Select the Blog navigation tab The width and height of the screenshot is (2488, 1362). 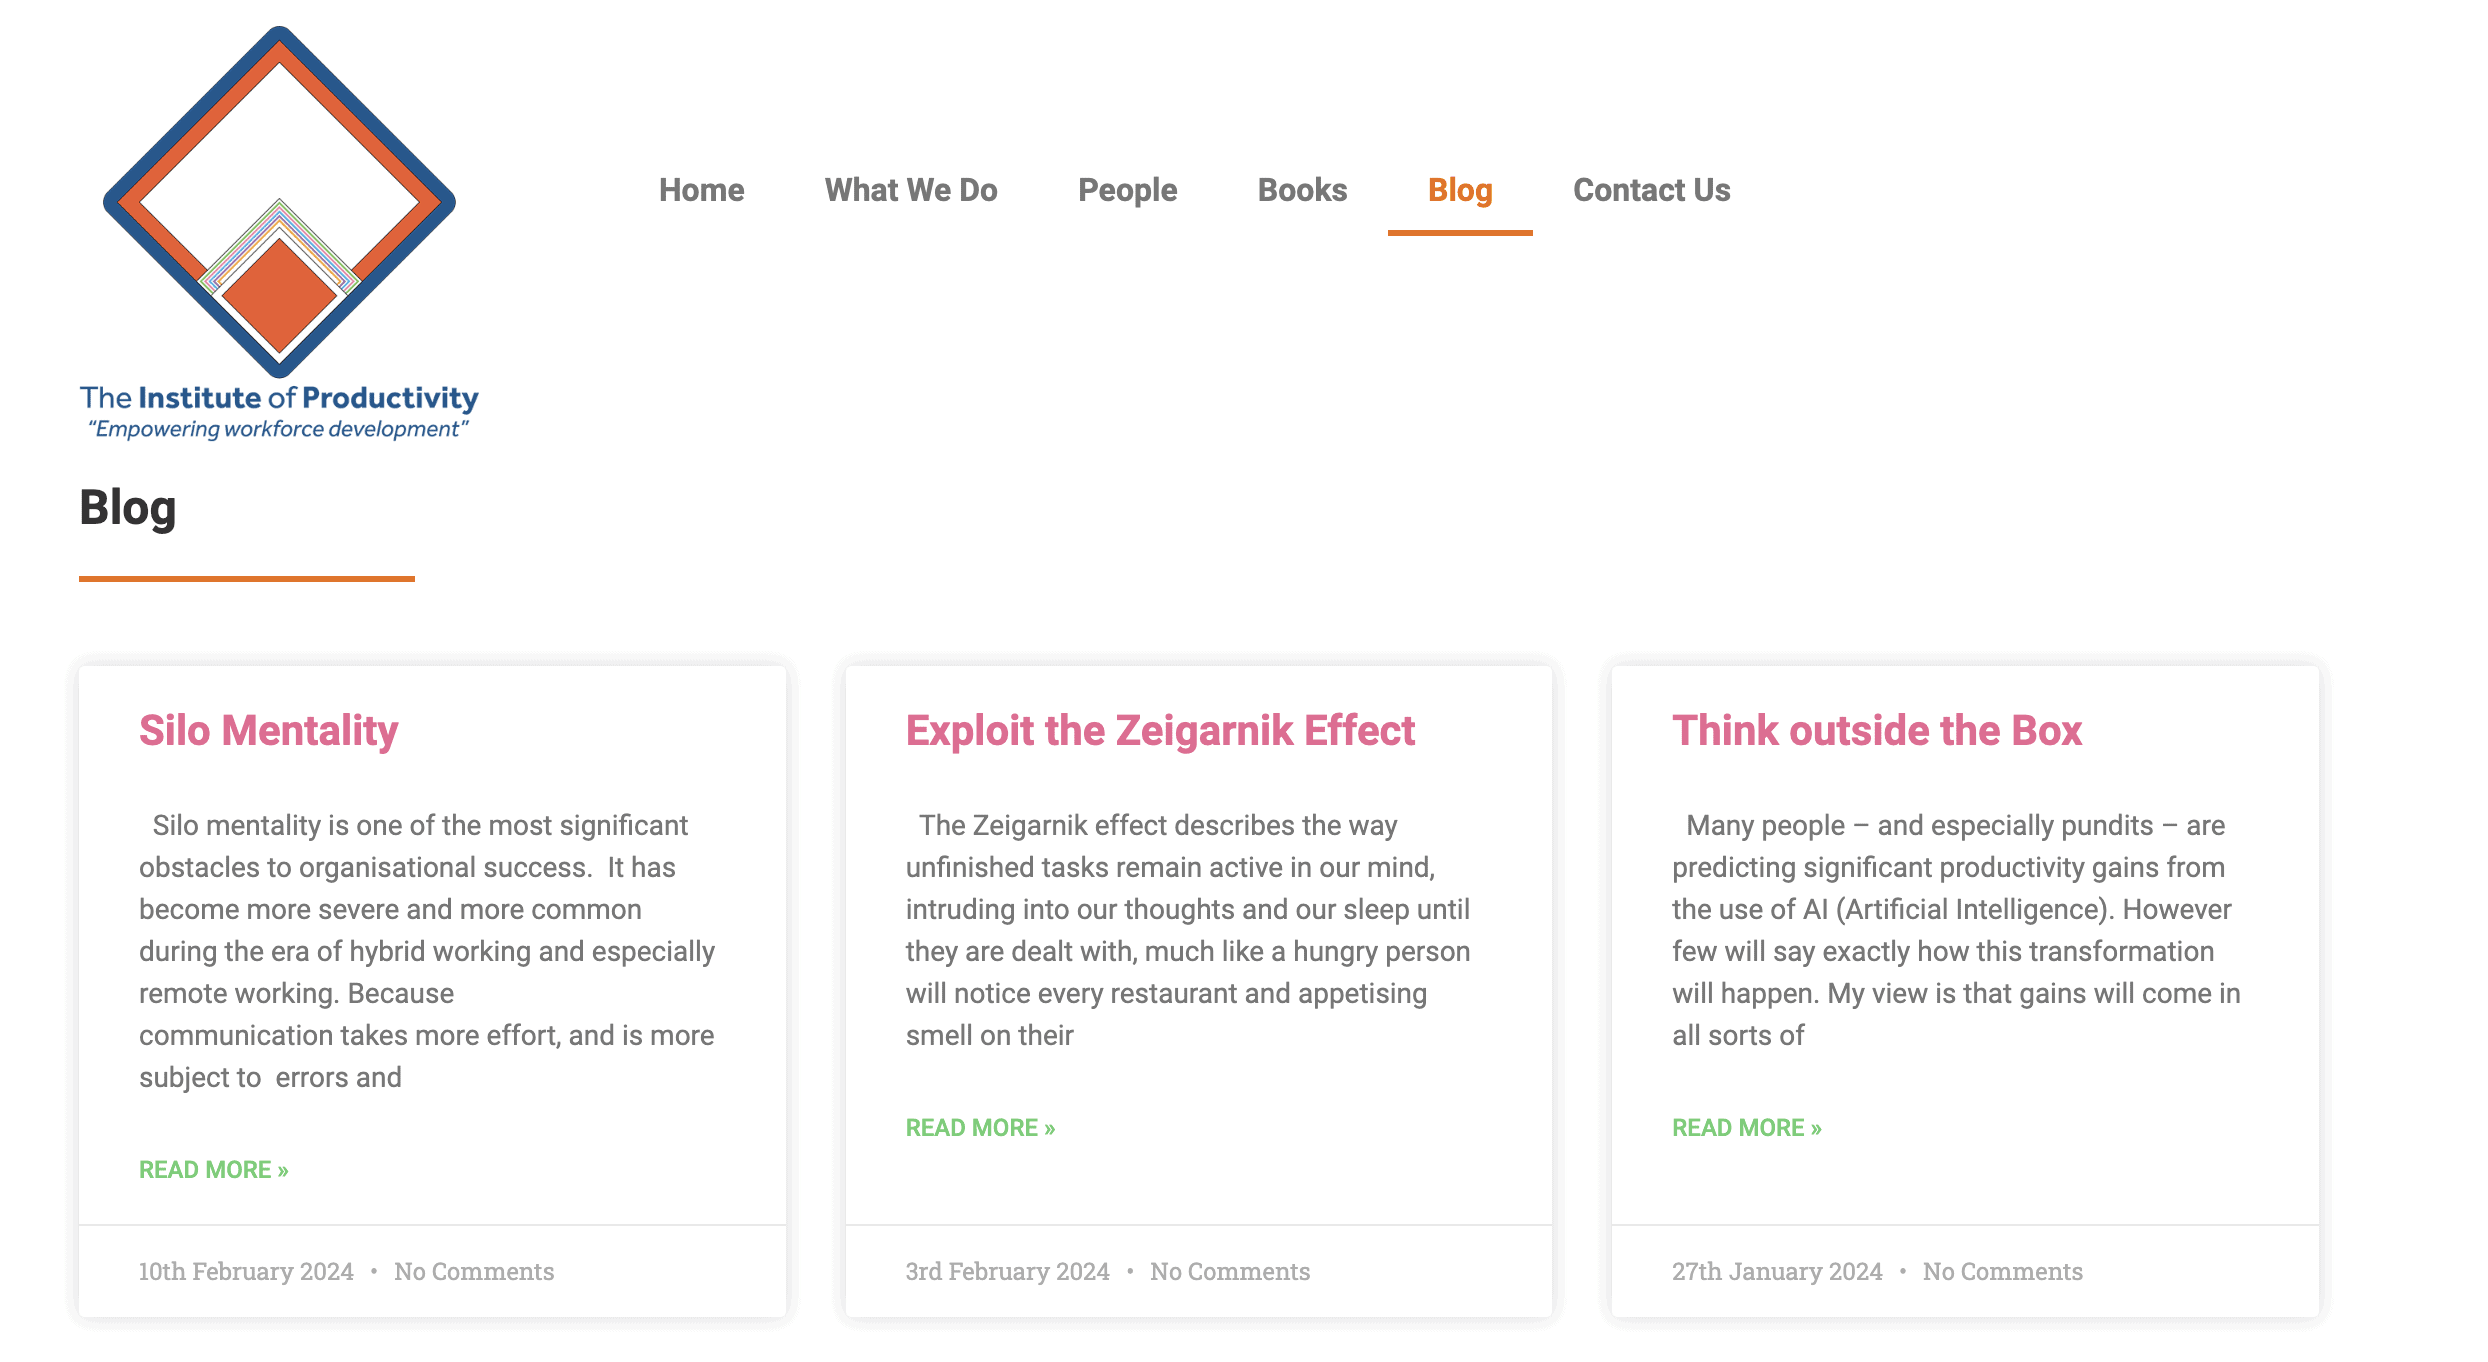[1460, 190]
